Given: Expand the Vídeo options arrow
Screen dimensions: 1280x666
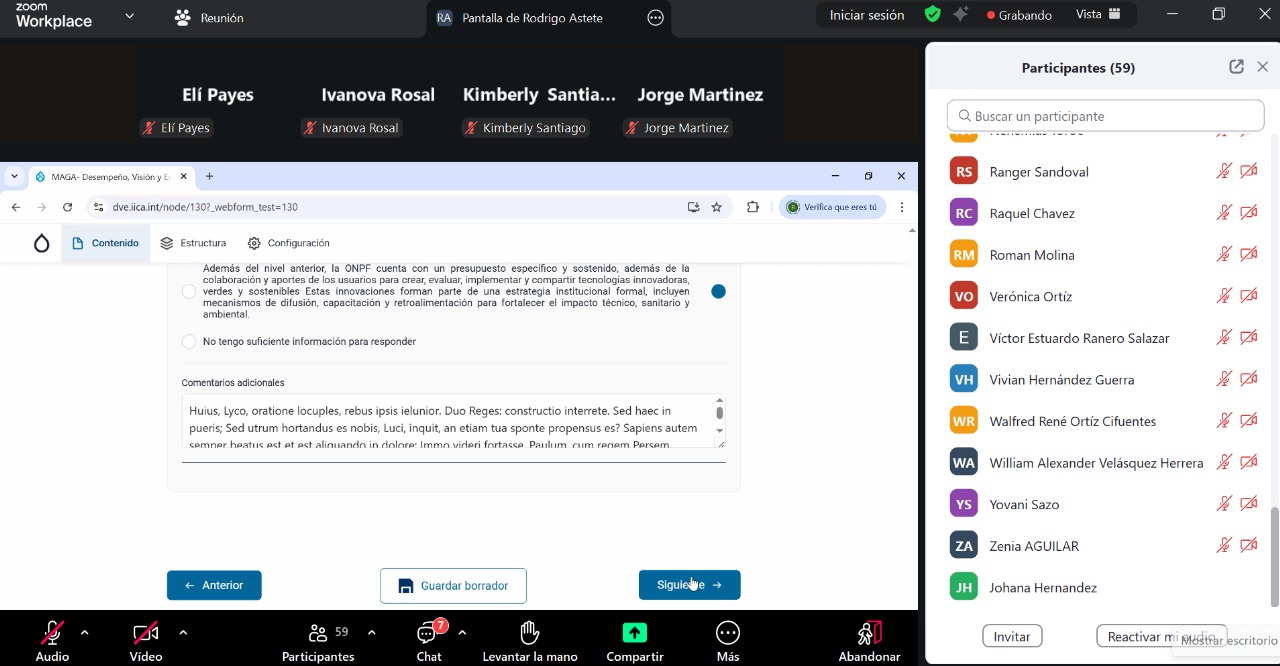Looking at the screenshot, I should coord(183,632).
